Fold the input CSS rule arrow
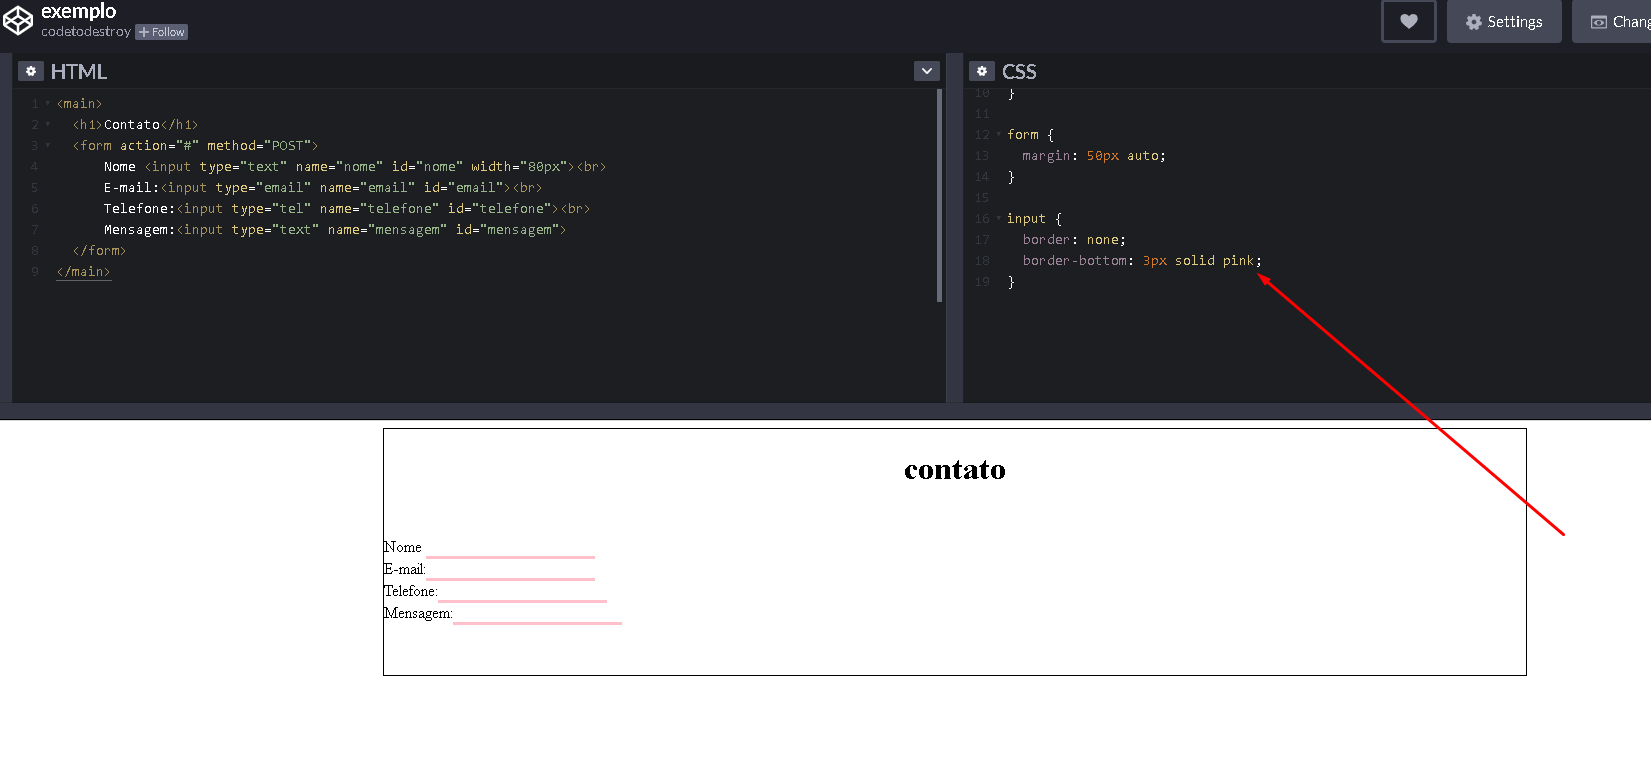Viewport: 1651px width, 762px height. click(998, 218)
